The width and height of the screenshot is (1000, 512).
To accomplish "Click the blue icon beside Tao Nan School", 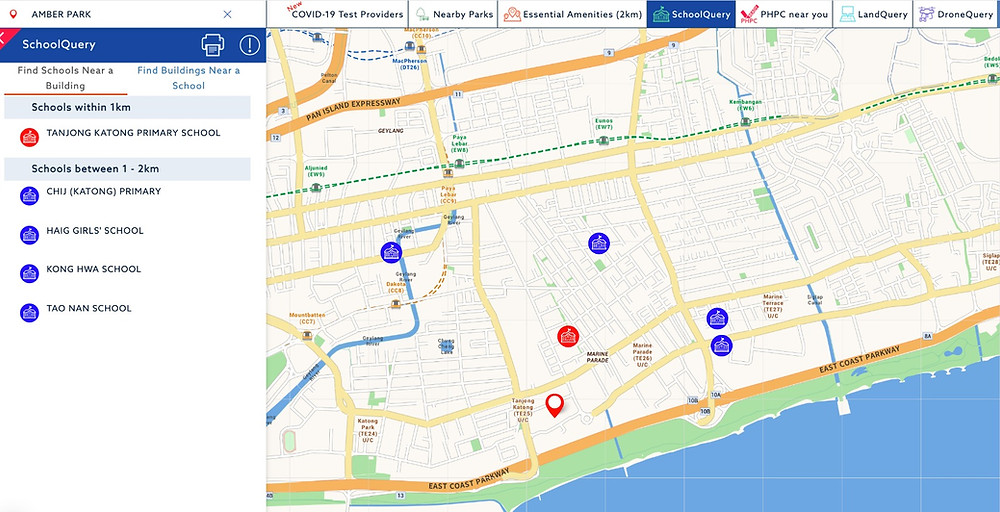I will [x=29, y=312].
